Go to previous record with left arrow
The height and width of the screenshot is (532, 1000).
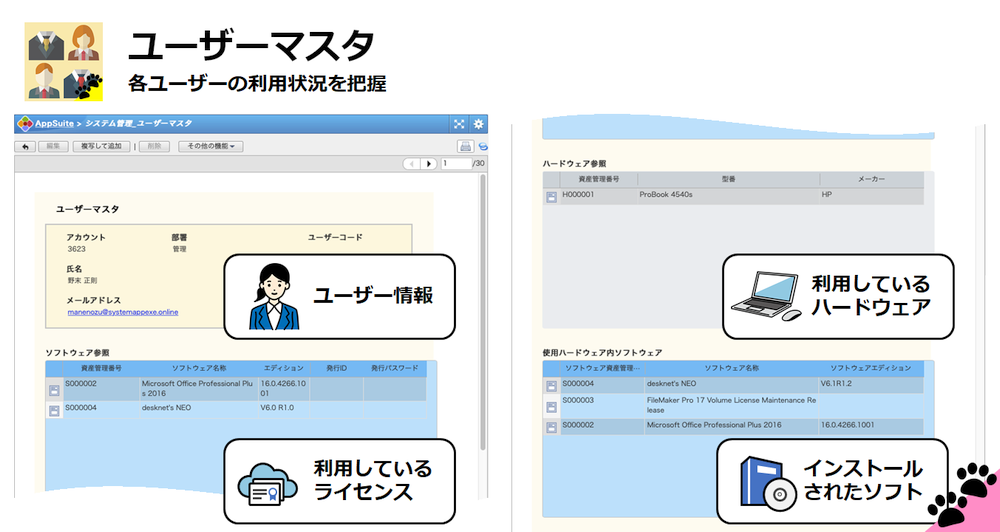pos(411,163)
